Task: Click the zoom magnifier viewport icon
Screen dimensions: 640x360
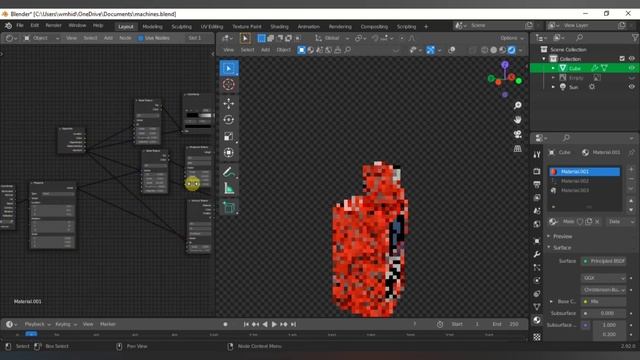Action: tap(518, 106)
